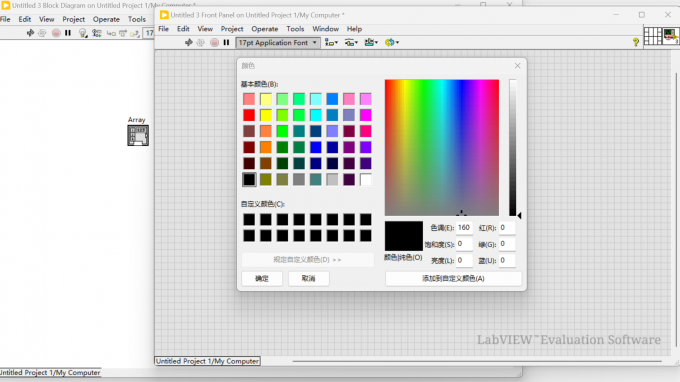680x382 pixels.
Task: Toggle Retain Wire Values in Block Diagram toolbar
Action: pyautogui.click(x=96, y=33)
